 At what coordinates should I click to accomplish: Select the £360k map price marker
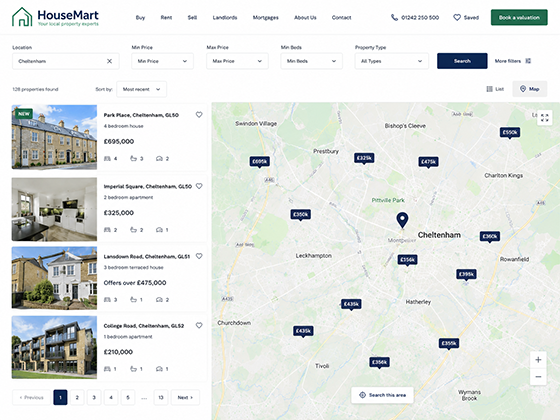(x=490, y=236)
